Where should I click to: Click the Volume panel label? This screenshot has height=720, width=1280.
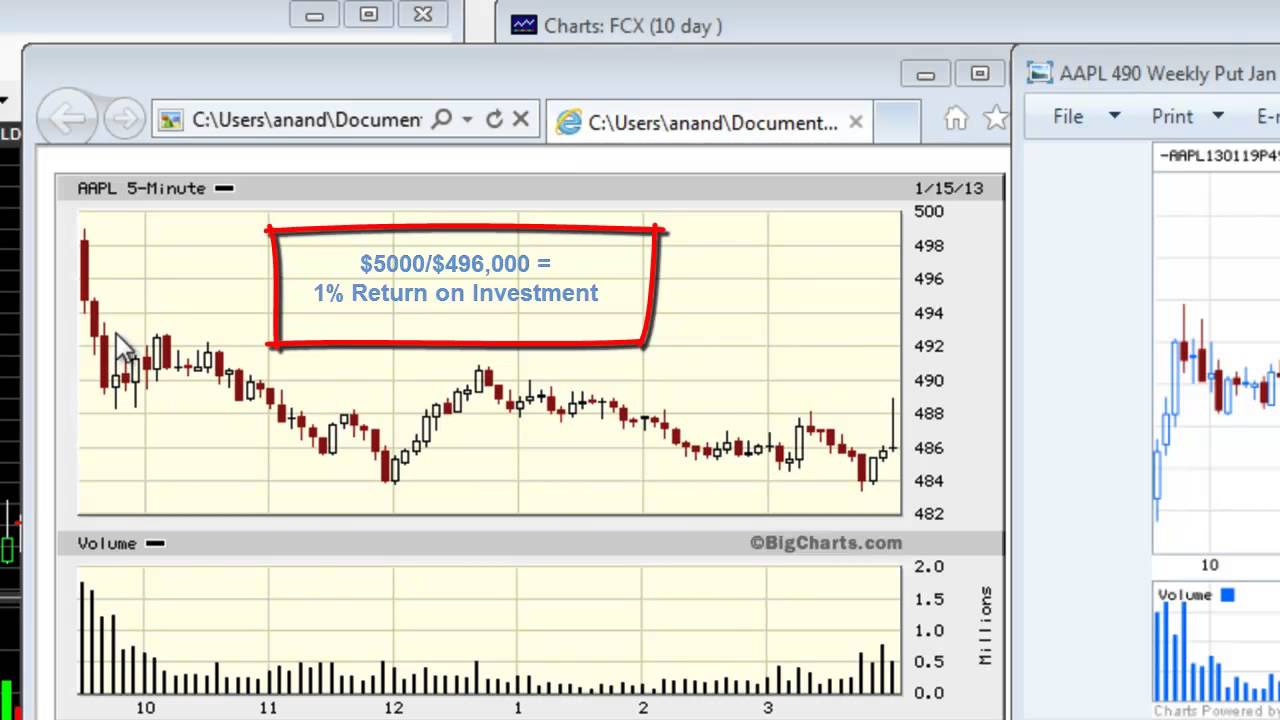[107, 543]
